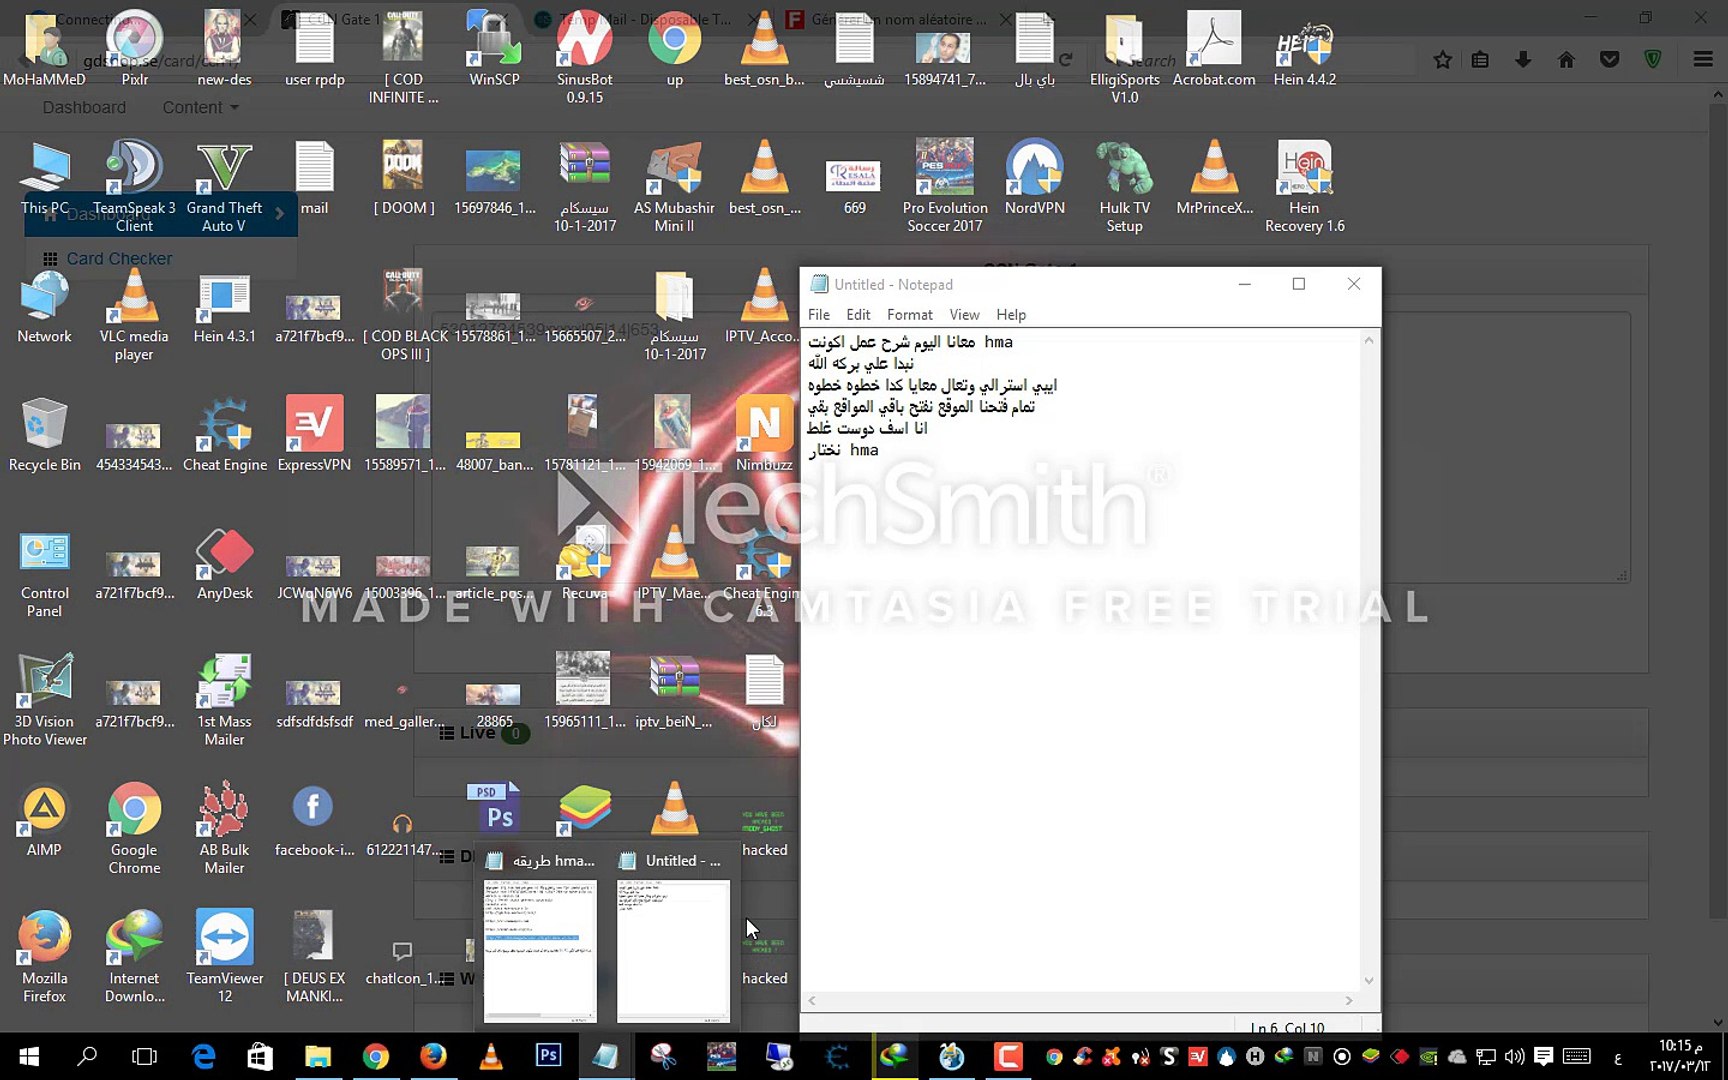
Task: Select the NordVPN desktop shortcut
Action: 1035,177
